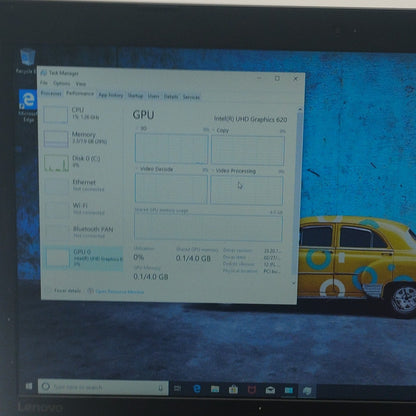Screen dimensions: 416x416
Task: Open the Bluetooth PAN performance entry
Action: [x=82, y=232]
